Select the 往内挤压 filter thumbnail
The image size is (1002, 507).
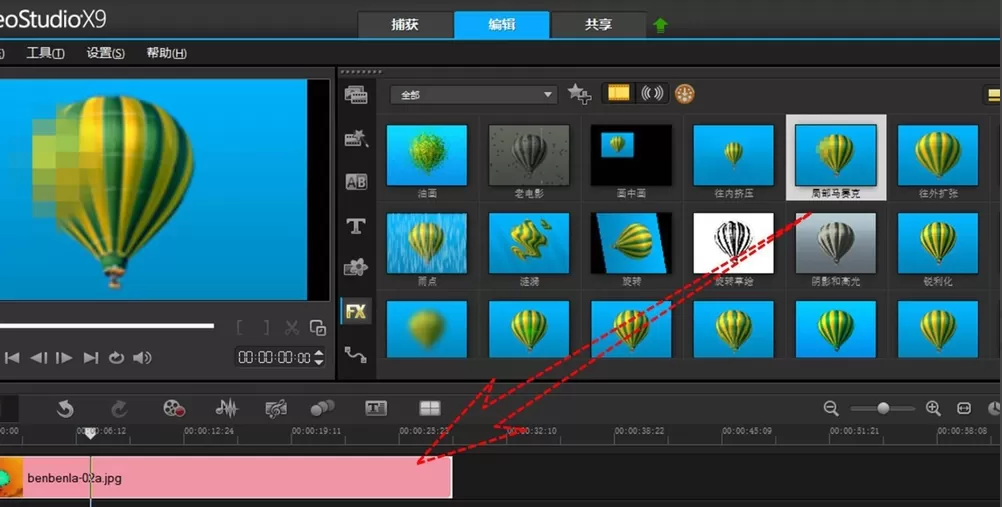coord(734,155)
